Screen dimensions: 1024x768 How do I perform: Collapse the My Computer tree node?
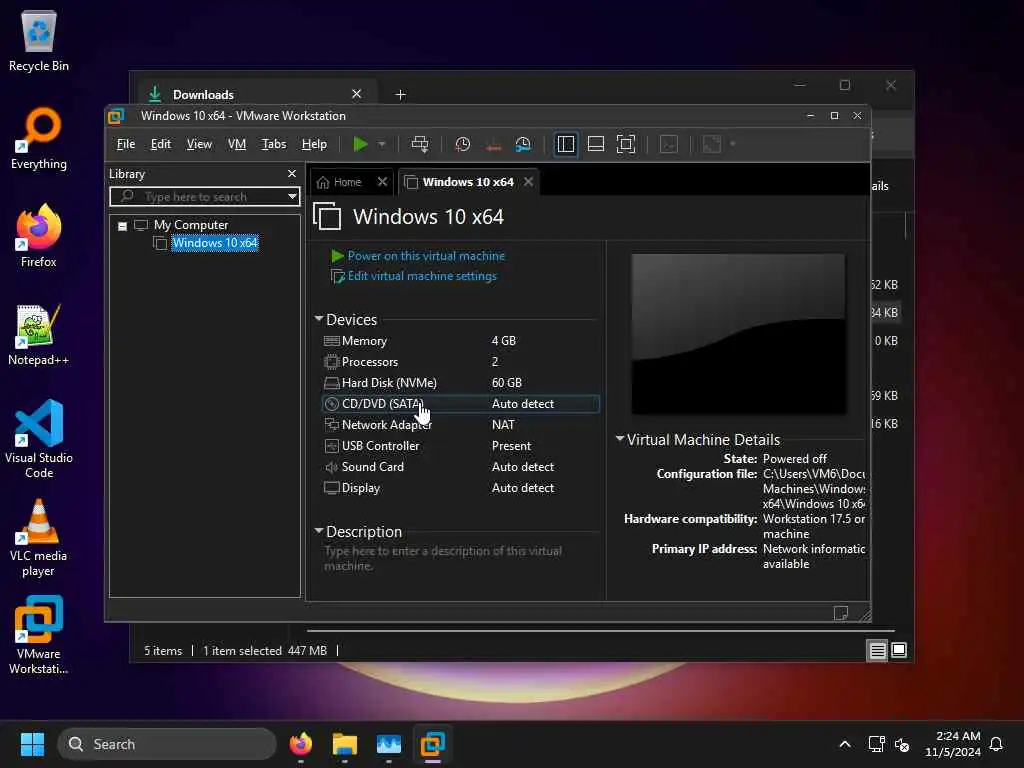[122, 226]
